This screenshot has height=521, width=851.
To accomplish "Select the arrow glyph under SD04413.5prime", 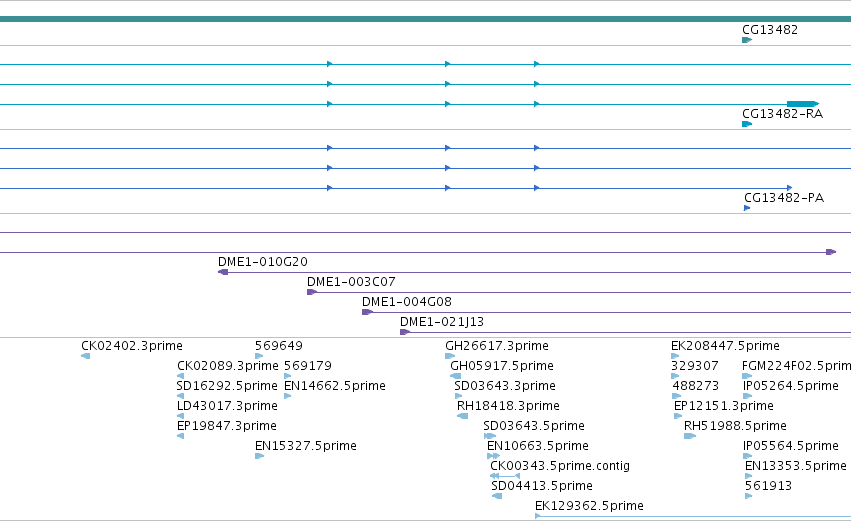I will (x=497, y=497).
